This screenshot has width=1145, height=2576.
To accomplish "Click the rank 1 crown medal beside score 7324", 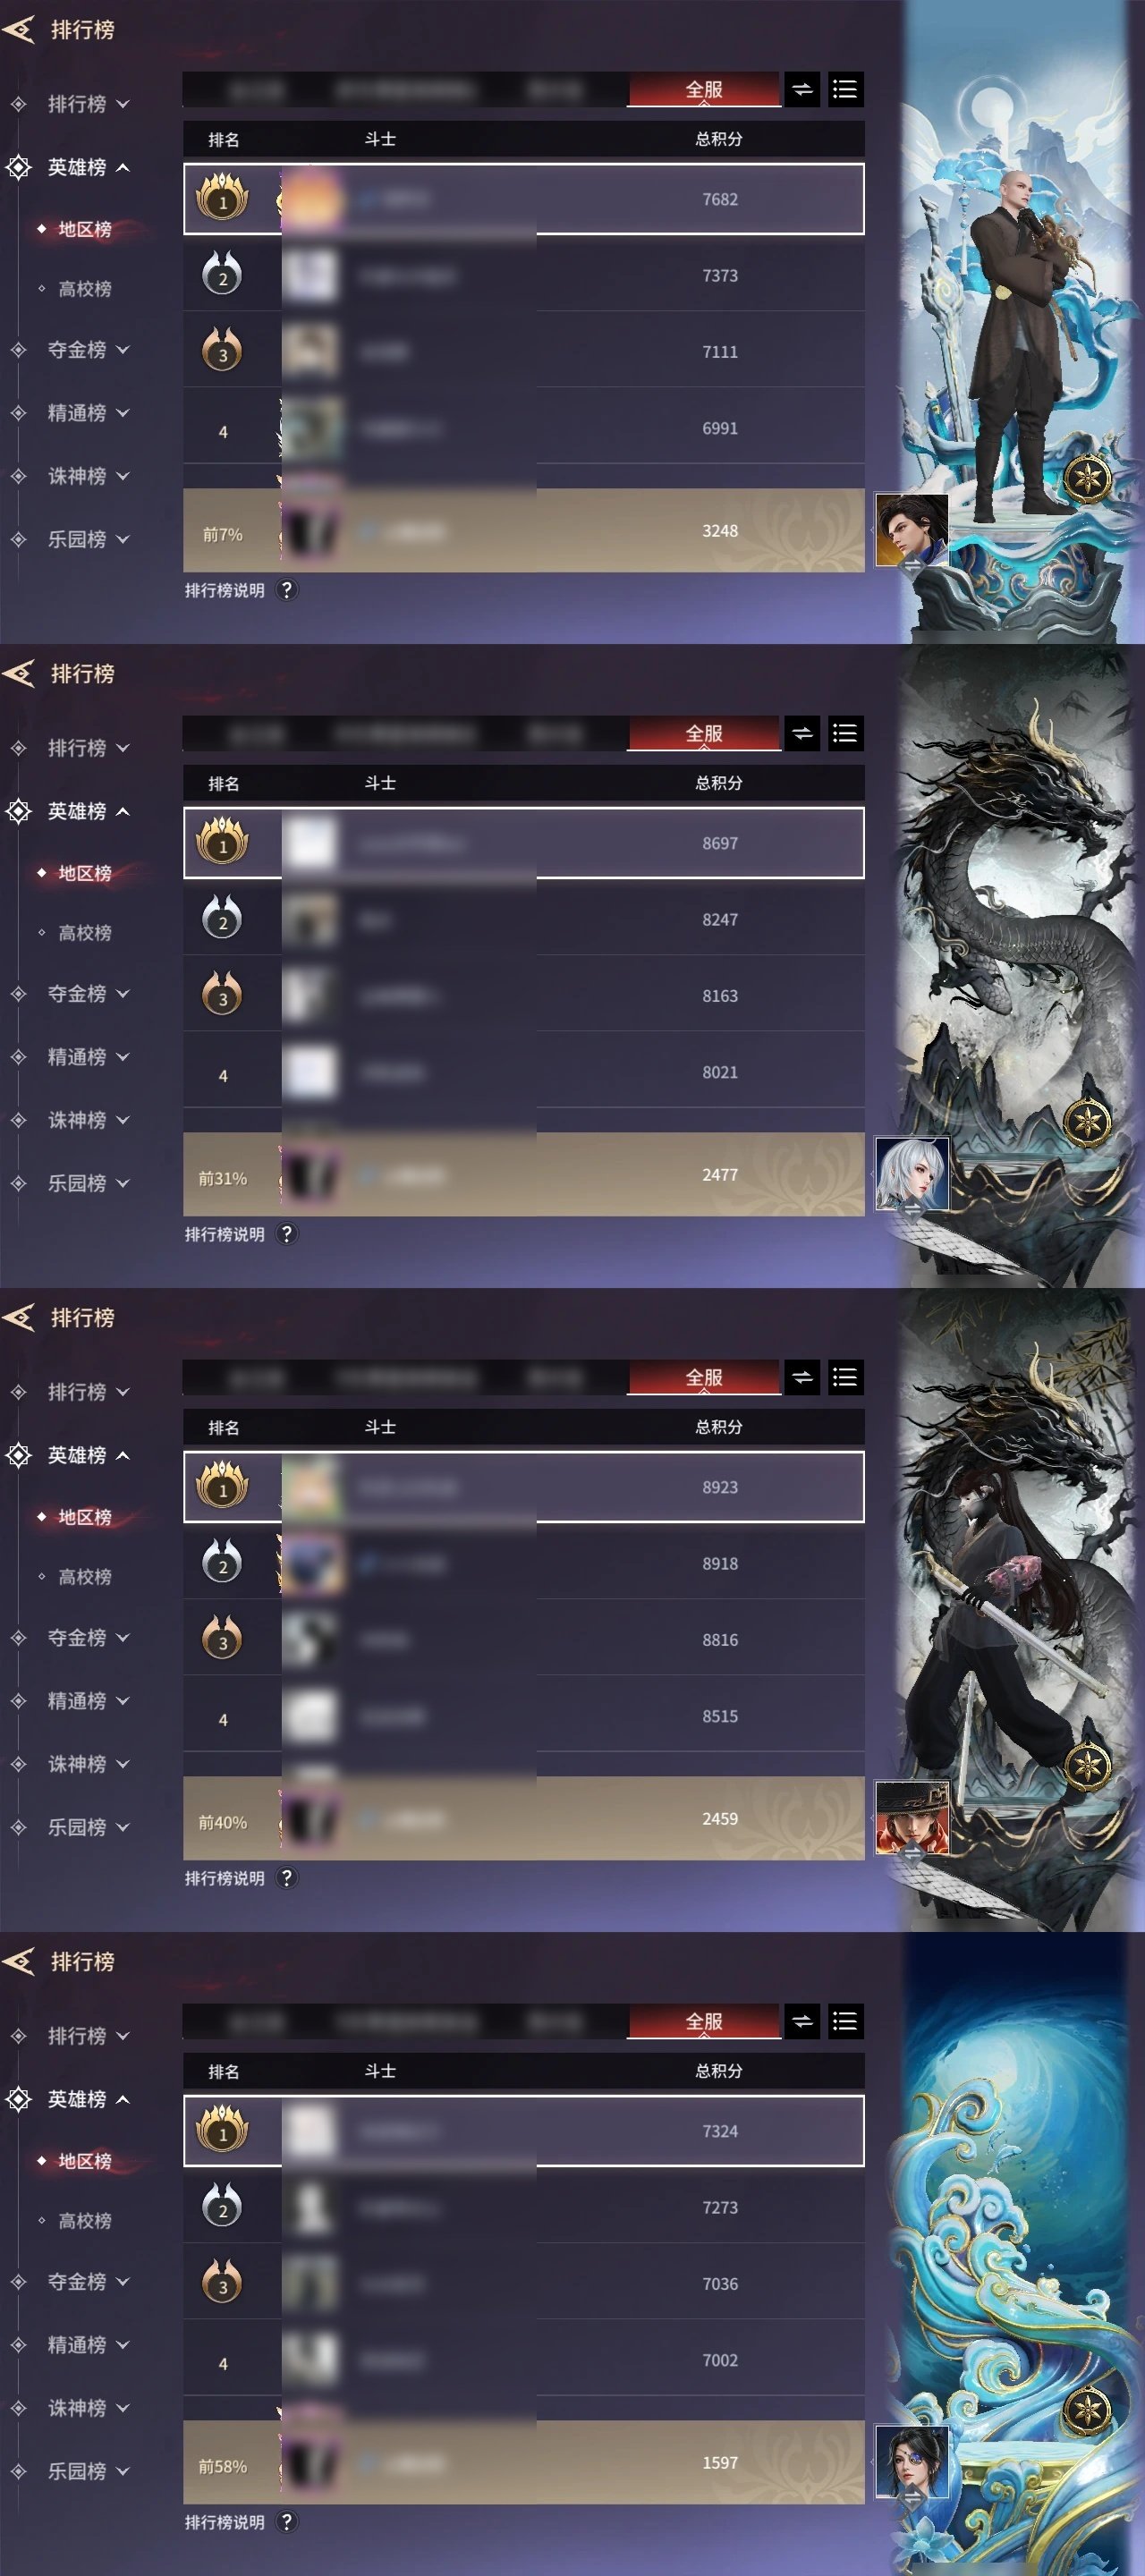I will coord(222,2129).
